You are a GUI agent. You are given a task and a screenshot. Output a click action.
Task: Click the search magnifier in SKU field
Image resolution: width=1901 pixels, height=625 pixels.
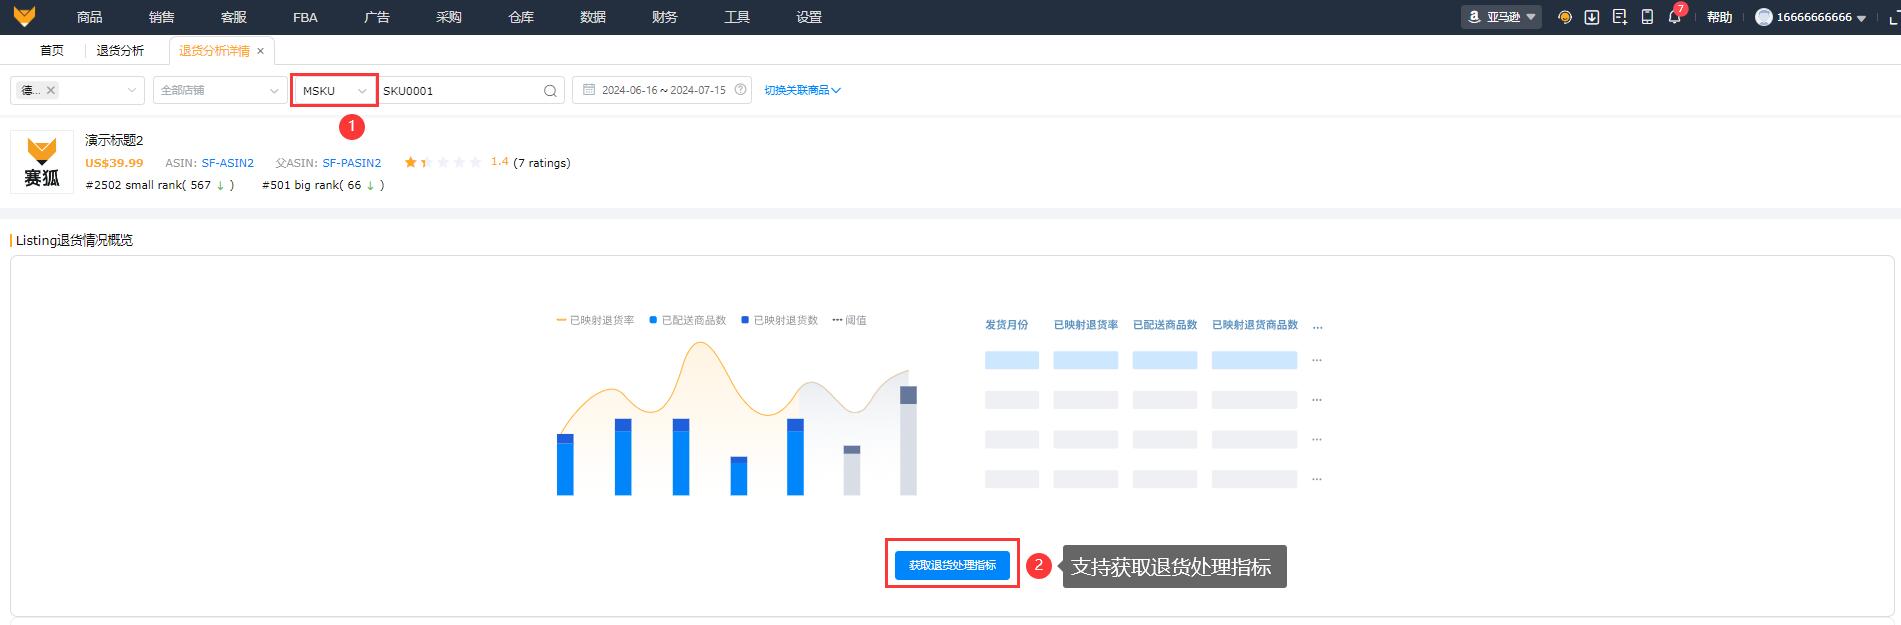pyautogui.click(x=550, y=91)
